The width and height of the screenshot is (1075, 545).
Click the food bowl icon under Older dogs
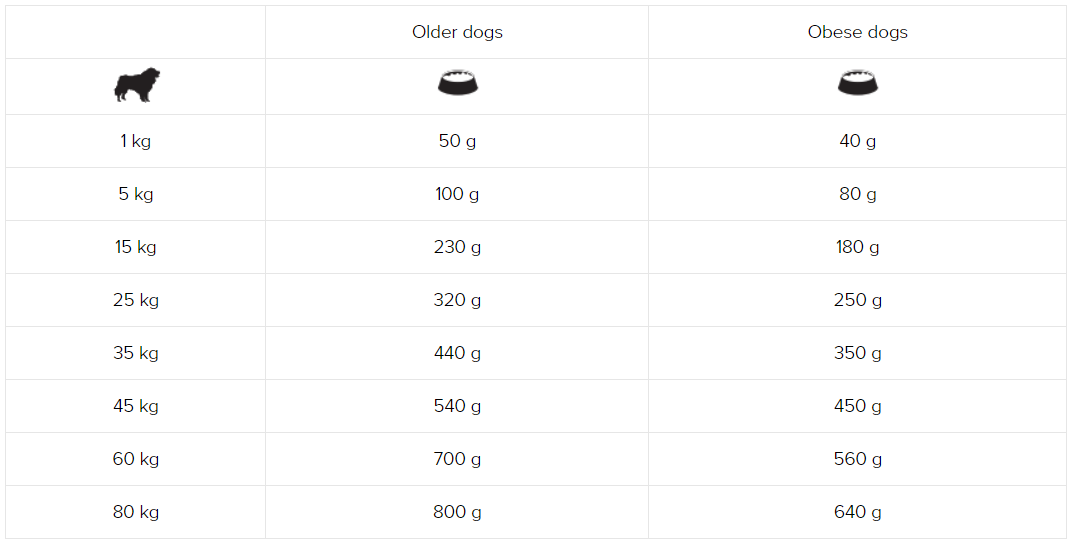point(457,82)
